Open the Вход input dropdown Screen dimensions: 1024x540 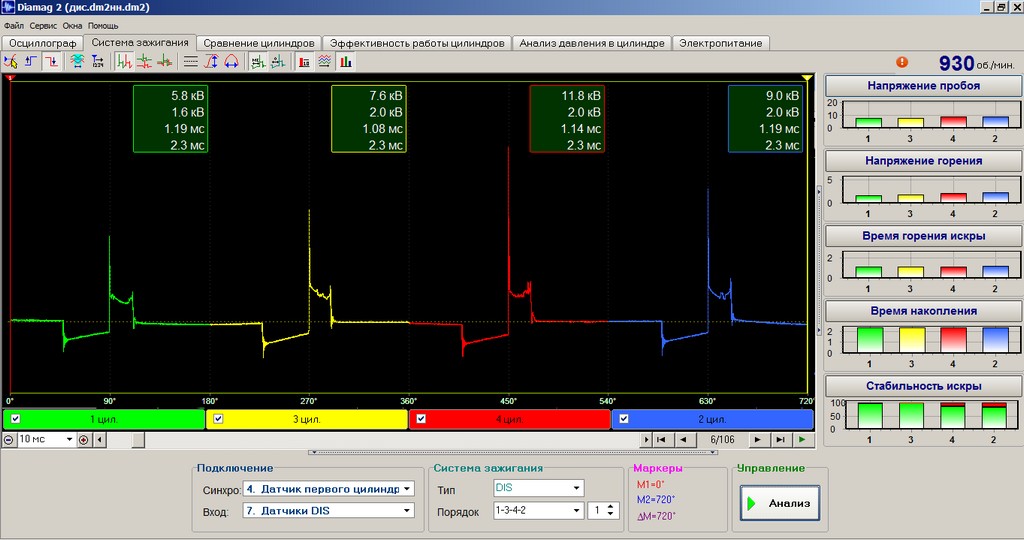406,511
